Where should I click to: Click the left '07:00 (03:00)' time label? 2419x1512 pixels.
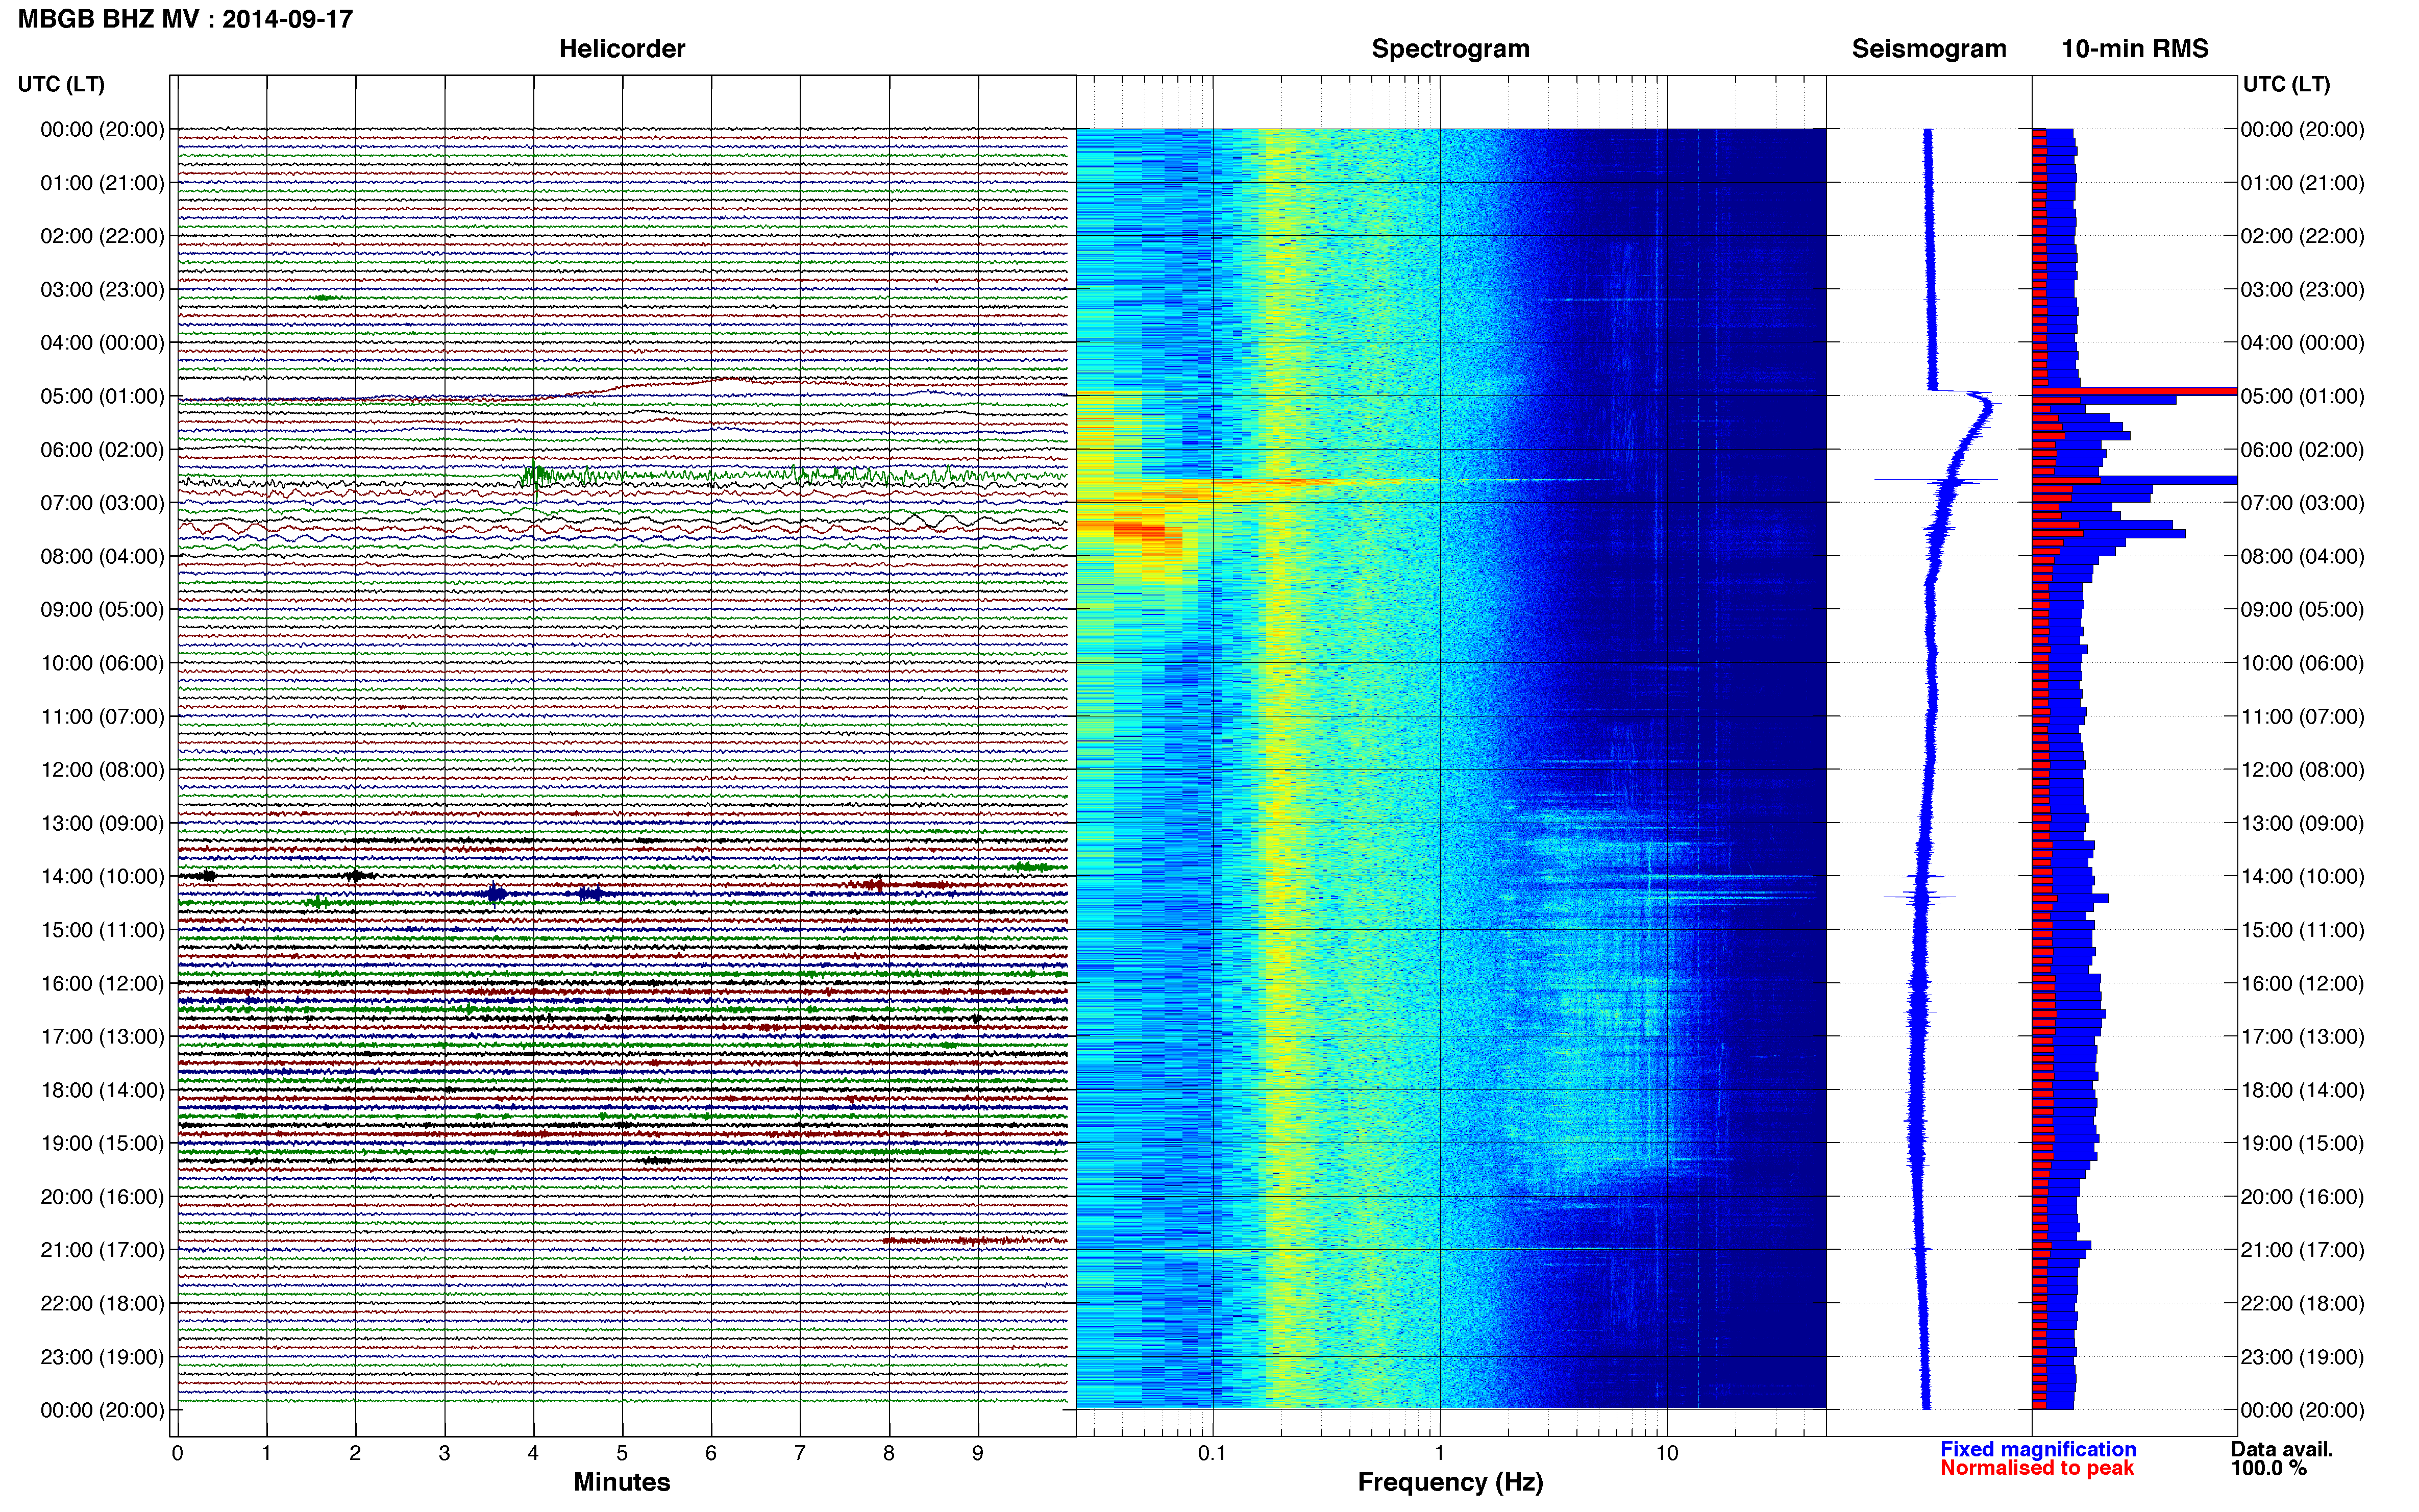(102, 503)
